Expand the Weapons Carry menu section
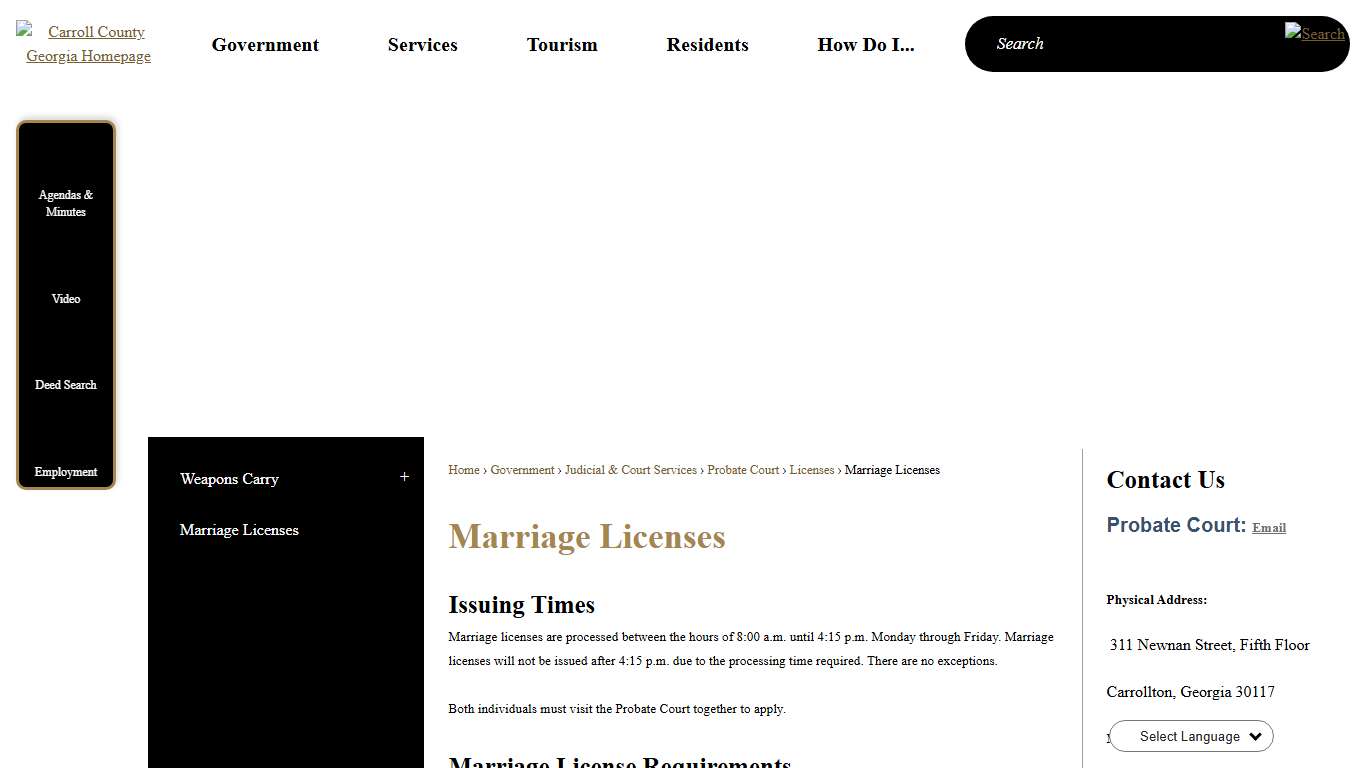Viewport: 1366px width, 768px height. coord(404,477)
